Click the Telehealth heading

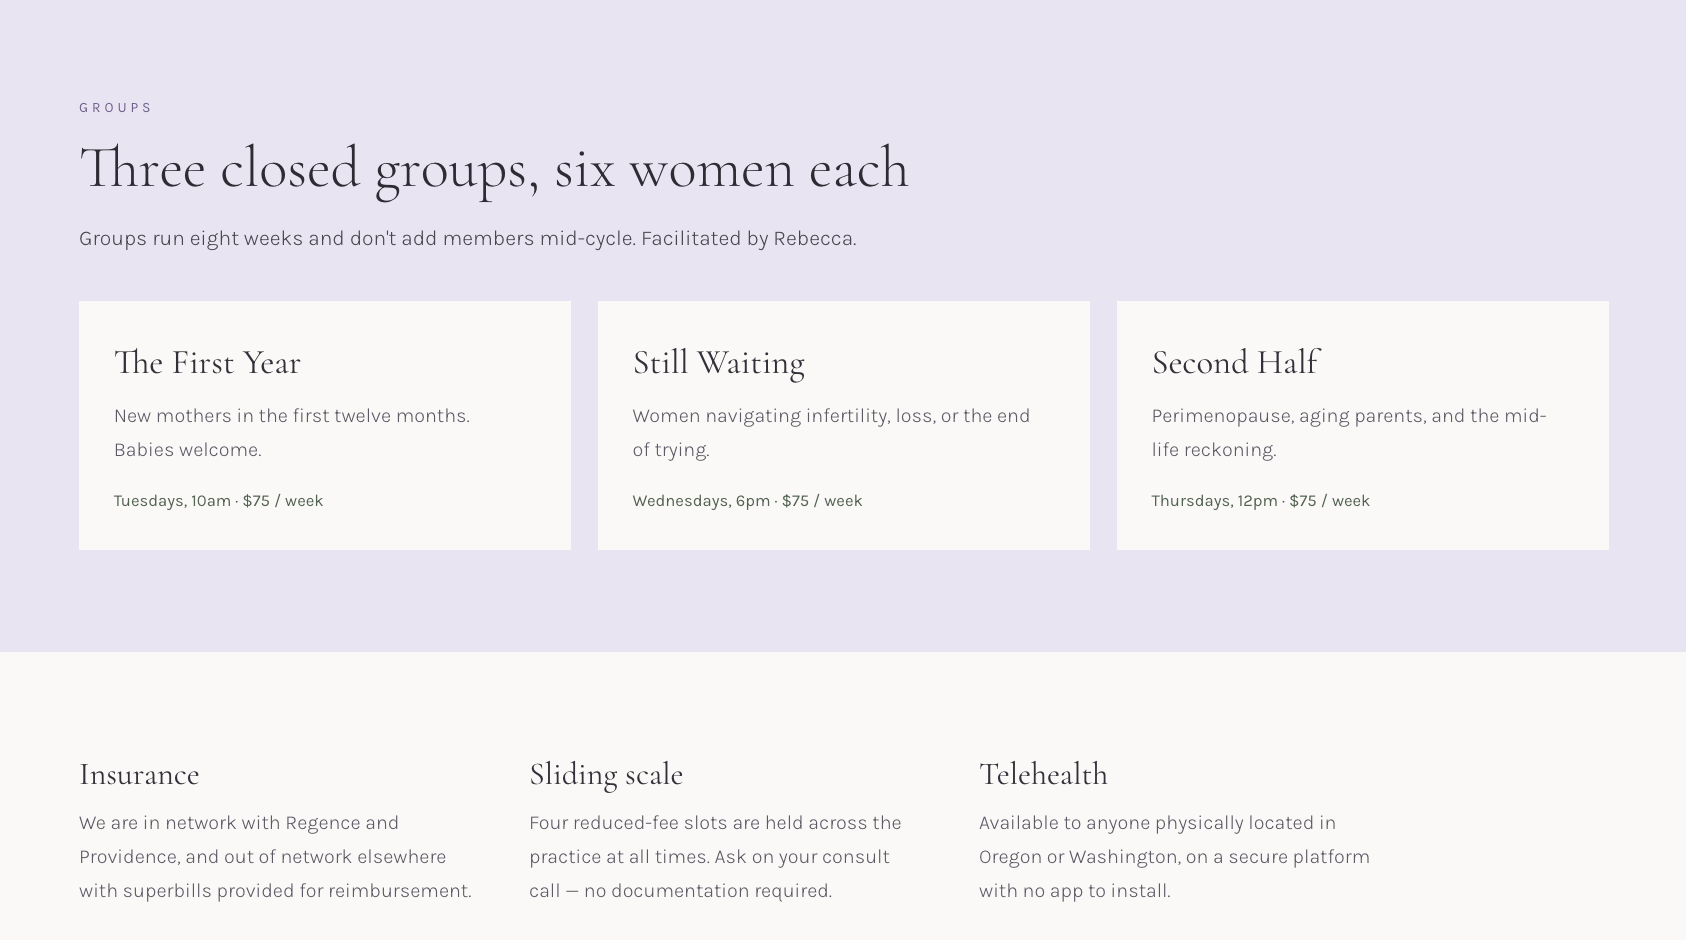coord(1043,774)
